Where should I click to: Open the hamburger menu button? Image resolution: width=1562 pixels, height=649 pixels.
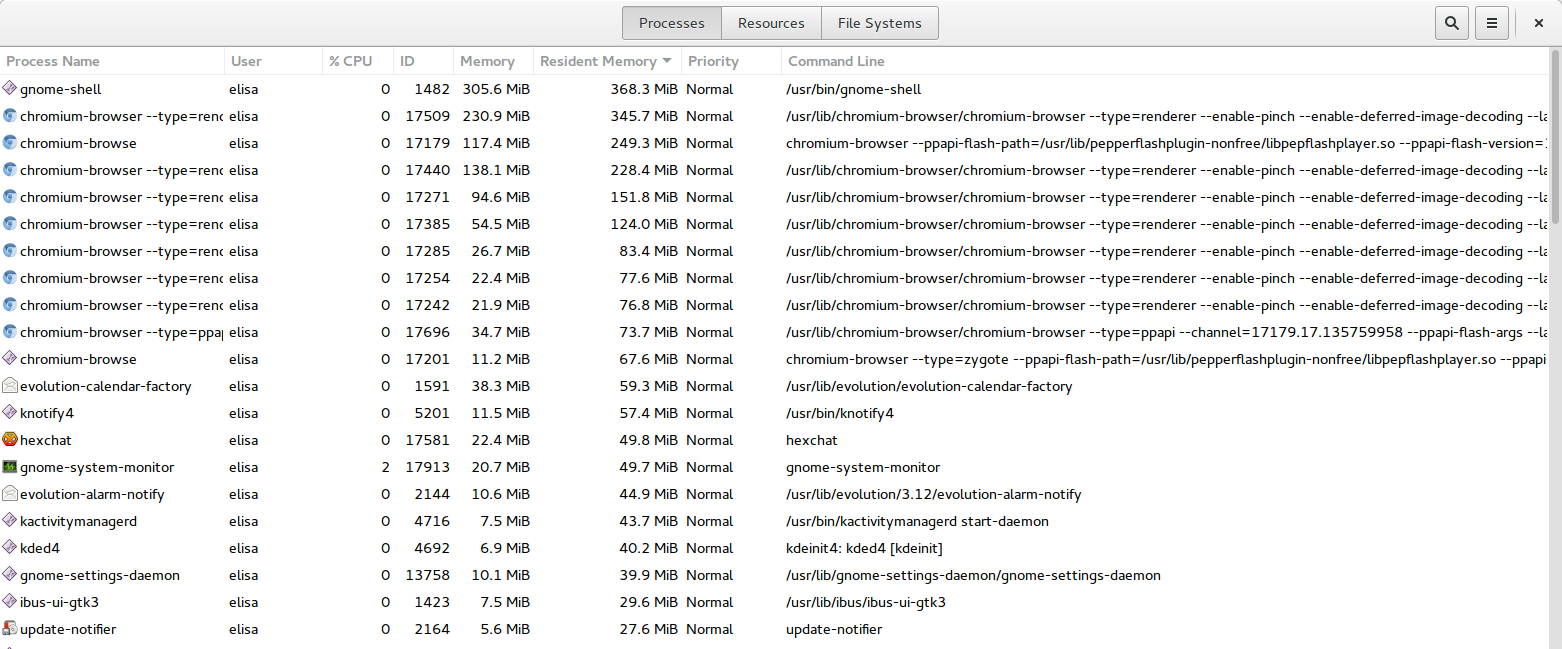point(1491,23)
